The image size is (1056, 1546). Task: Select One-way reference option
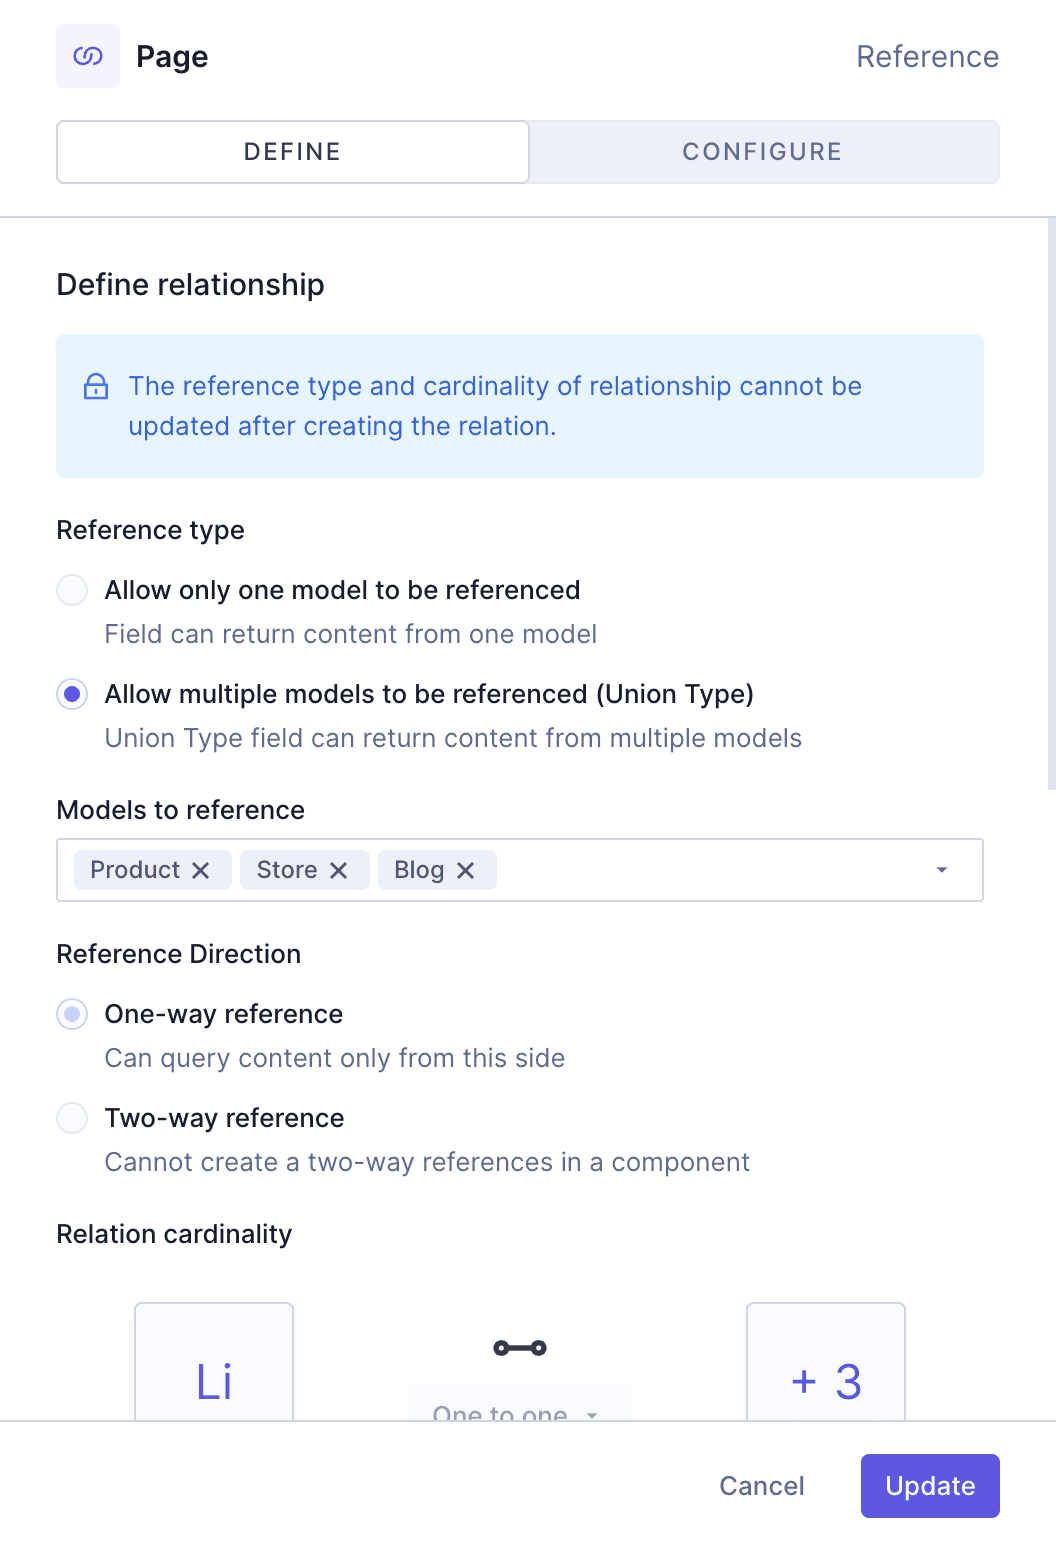click(71, 1014)
